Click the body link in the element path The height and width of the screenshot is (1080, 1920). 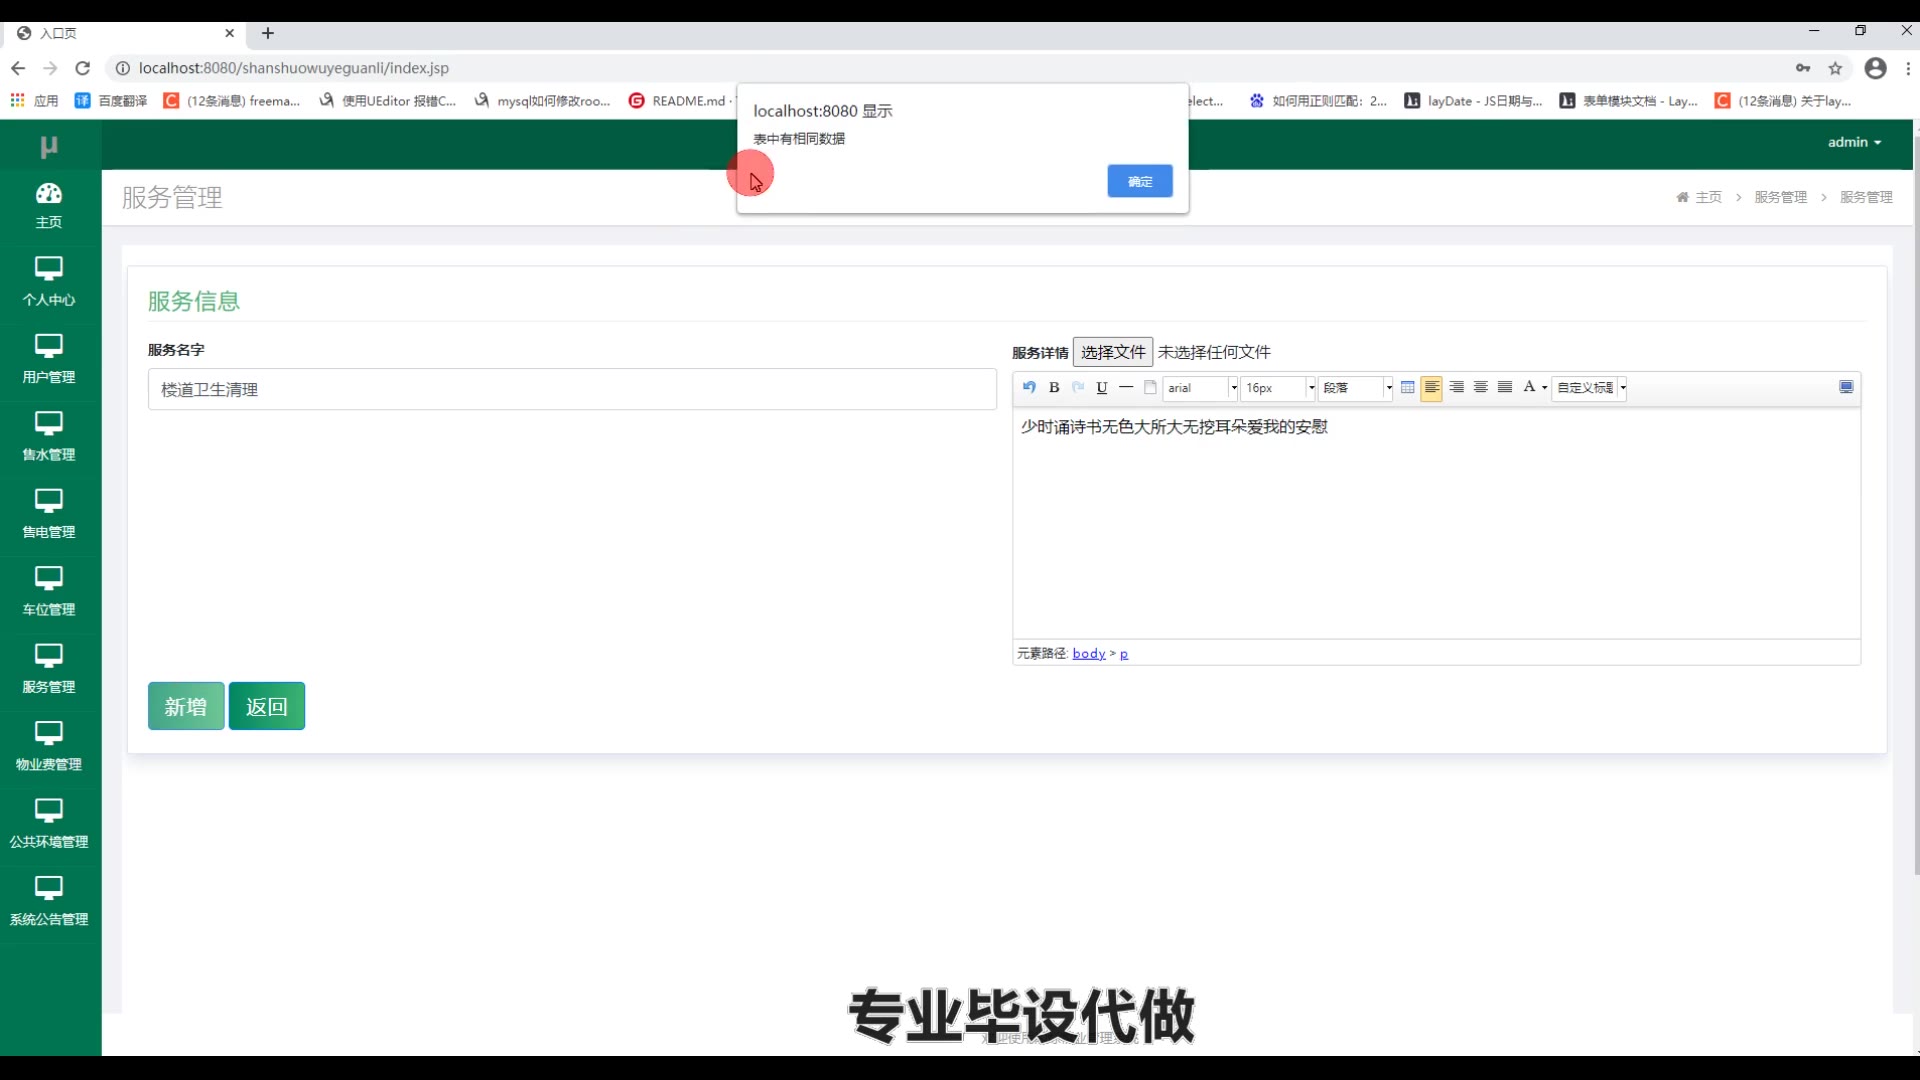[x=1088, y=654]
